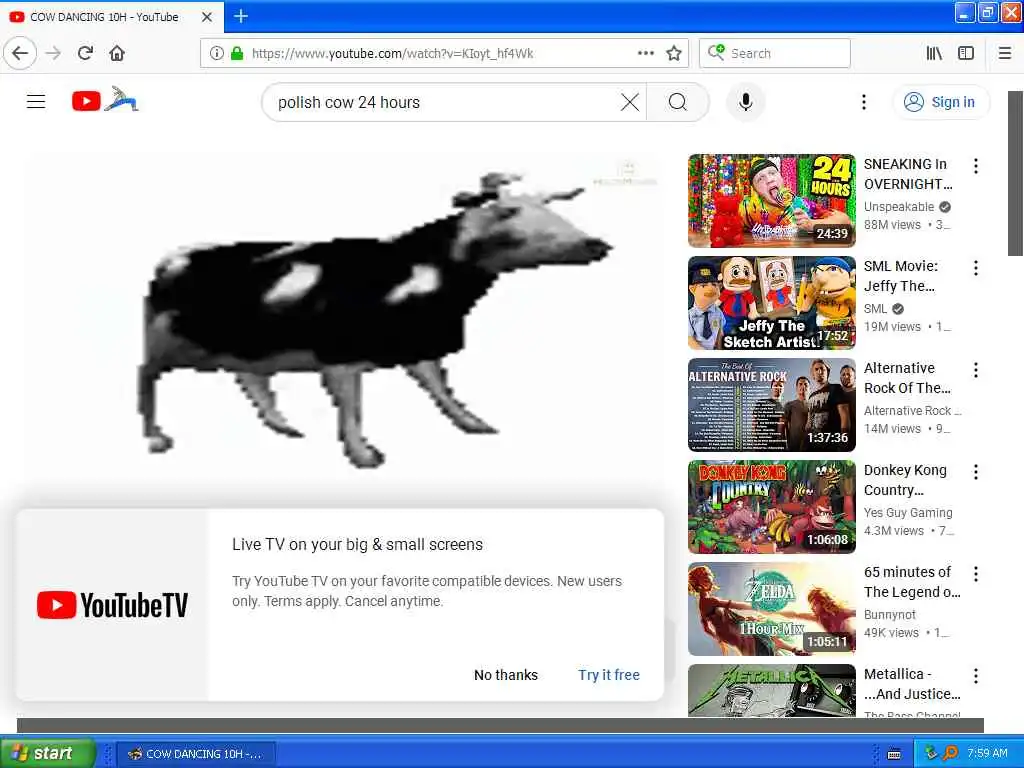This screenshot has width=1024, height=768.
Task: Bookmark this page with the star icon
Action: (674, 53)
